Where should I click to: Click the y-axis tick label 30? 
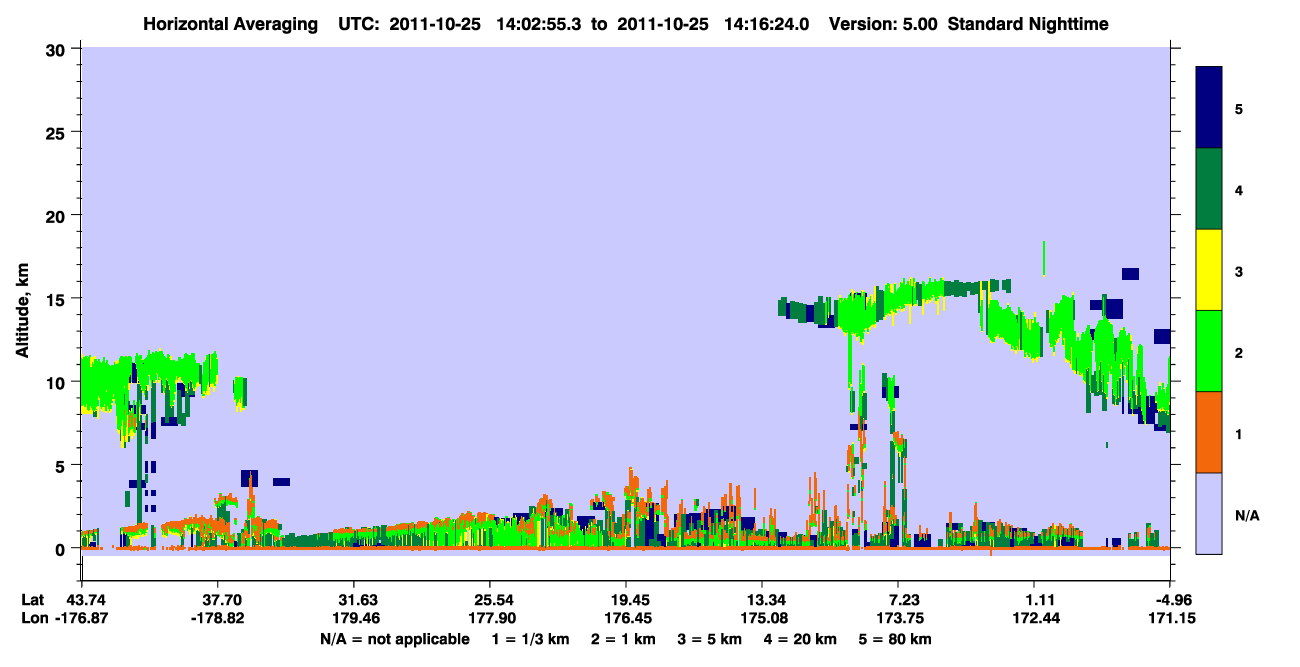click(x=57, y=49)
